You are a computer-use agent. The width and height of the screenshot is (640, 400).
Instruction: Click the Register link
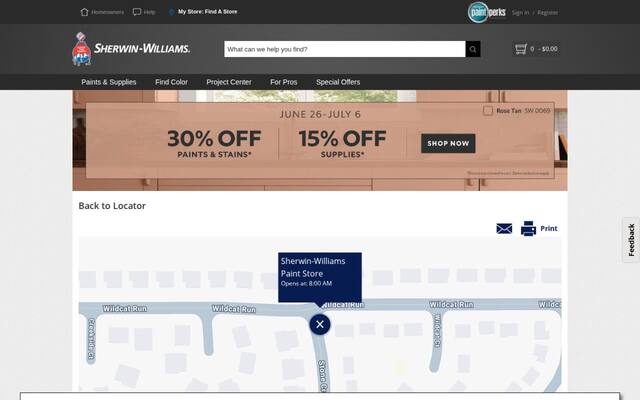coord(547,13)
